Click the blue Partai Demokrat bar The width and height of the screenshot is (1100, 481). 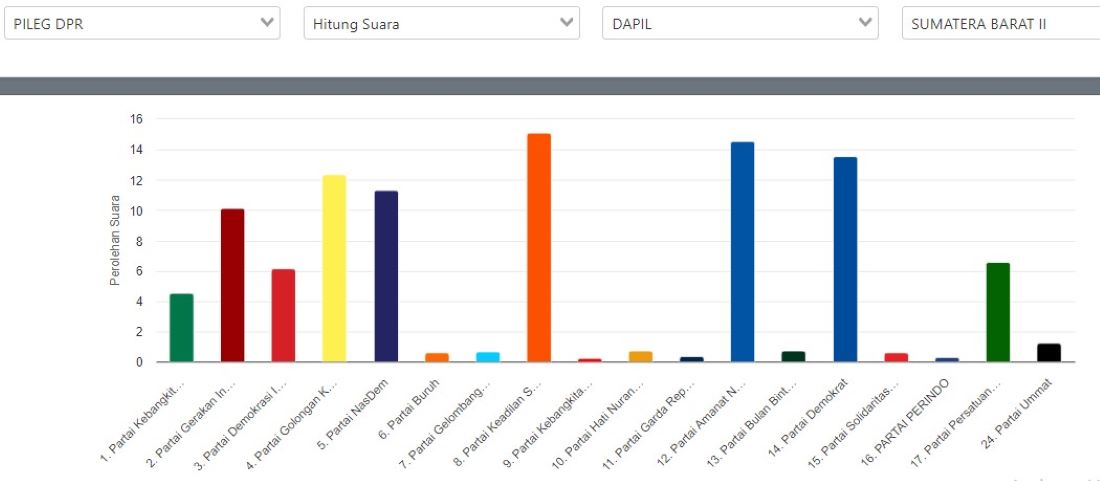[845, 259]
